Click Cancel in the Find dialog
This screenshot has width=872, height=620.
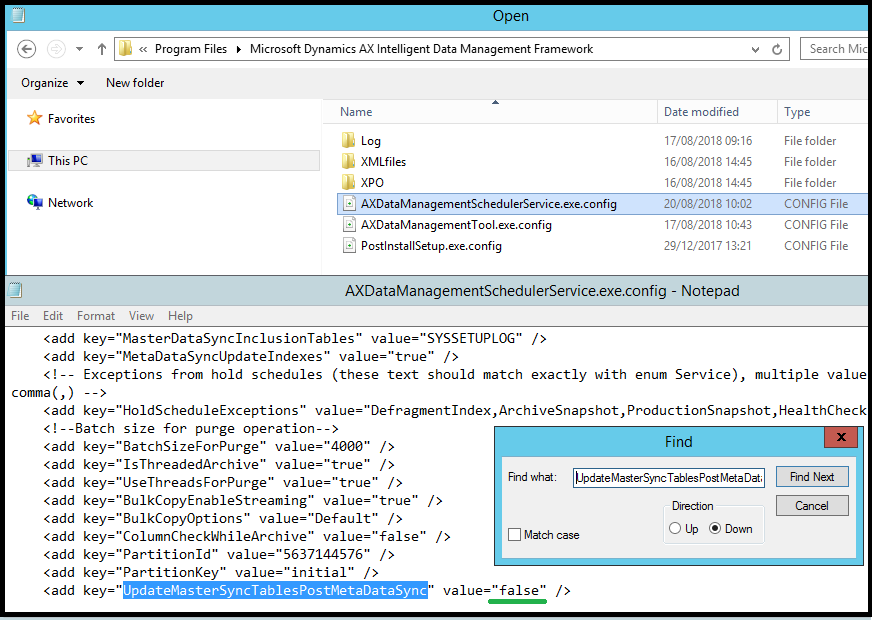click(x=811, y=506)
